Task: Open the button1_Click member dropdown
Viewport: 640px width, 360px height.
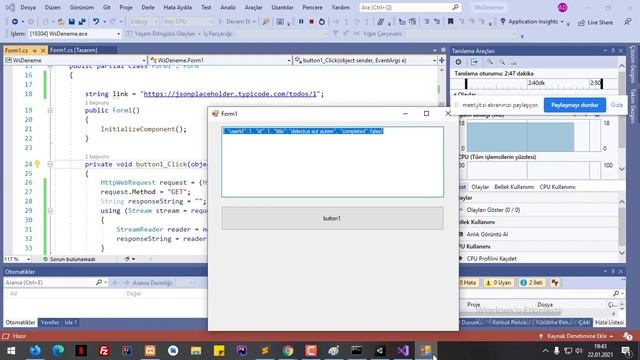Action: point(434,60)
